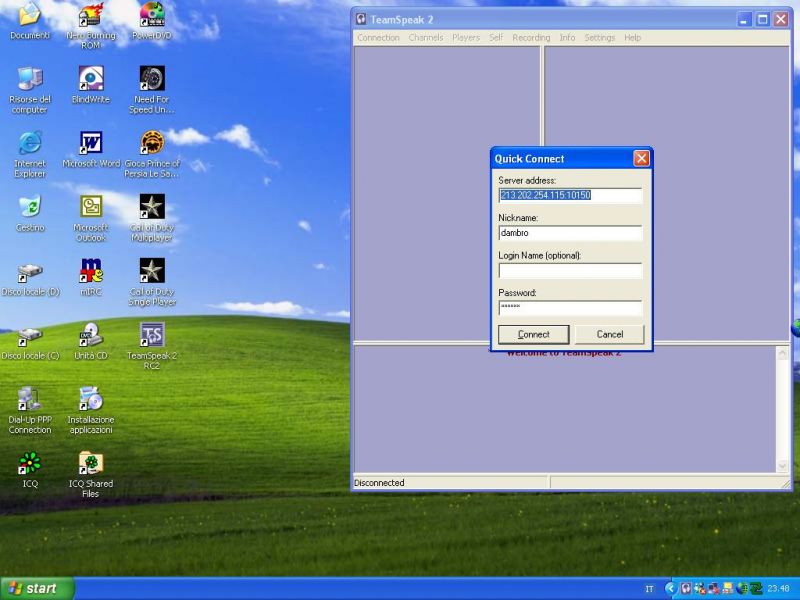Click the network computers tray icon
The height and width of the screenshot is (600, 800).
714,588
